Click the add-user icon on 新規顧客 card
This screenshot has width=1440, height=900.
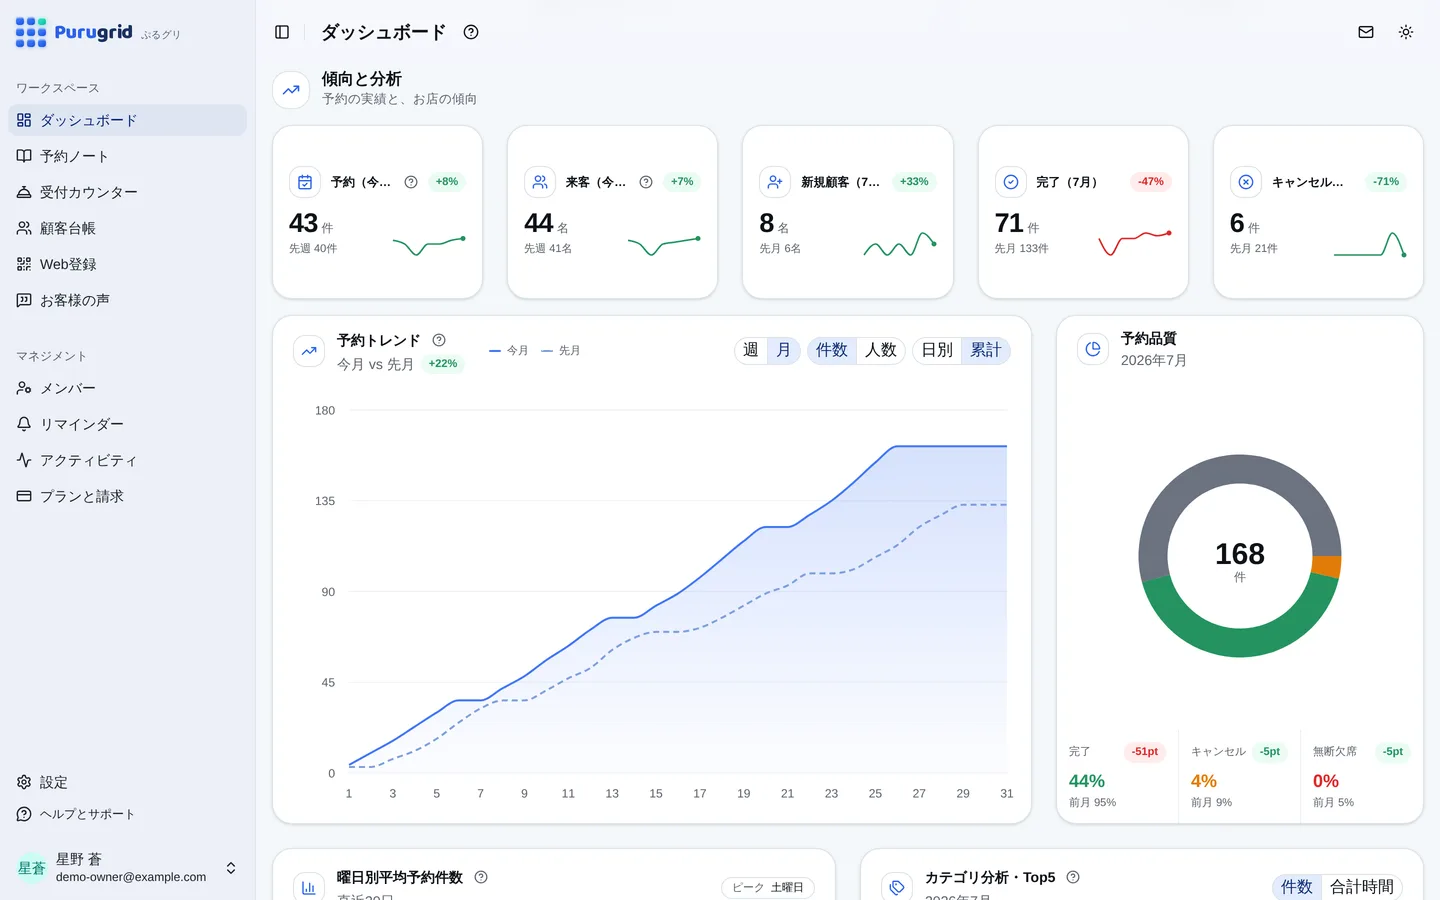(x=775, y=182)
